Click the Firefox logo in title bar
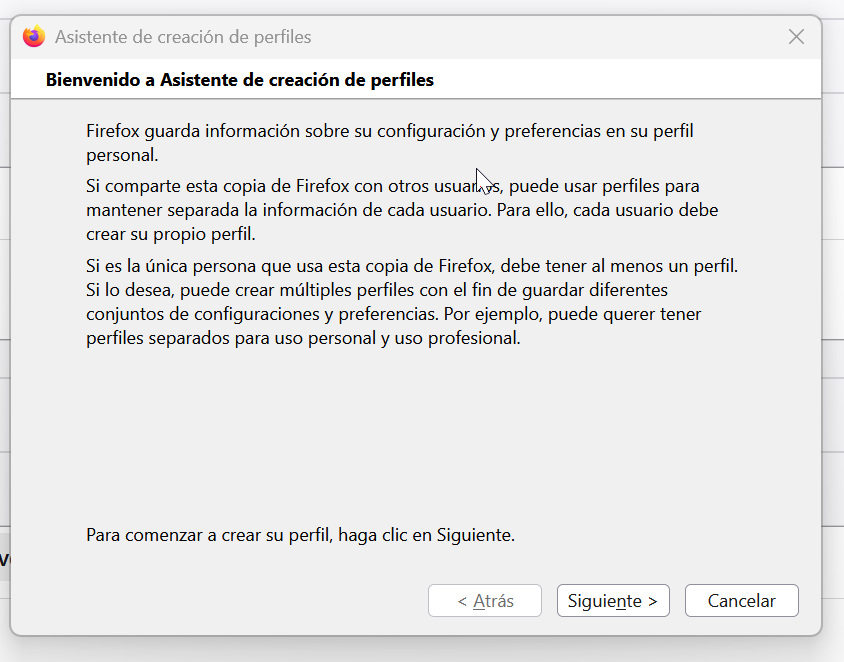Screen dimensions: 844x662 34,37
